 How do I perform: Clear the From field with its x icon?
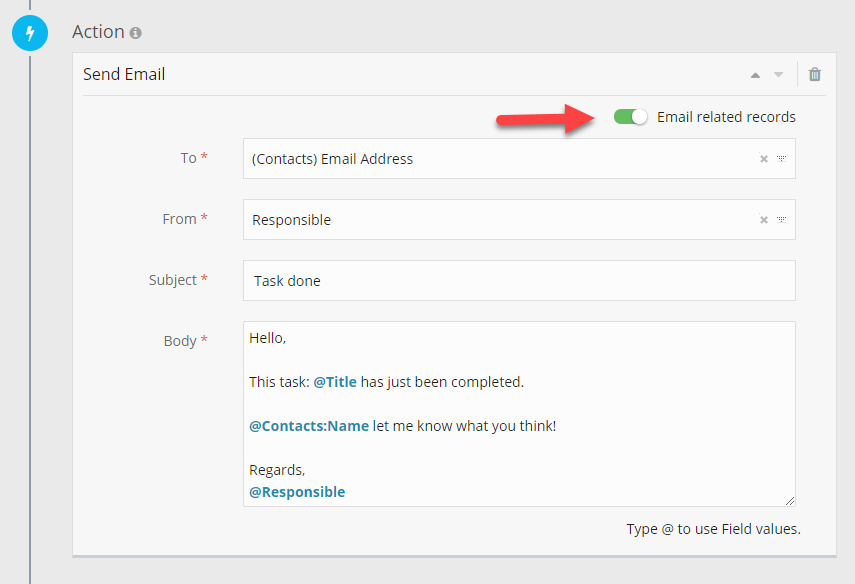point(763,220)
